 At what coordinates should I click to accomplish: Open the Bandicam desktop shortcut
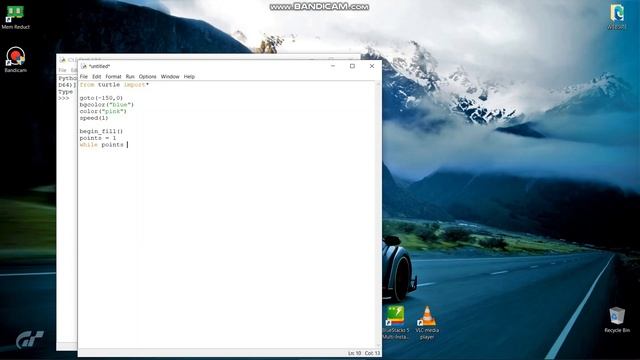point(16,60)
